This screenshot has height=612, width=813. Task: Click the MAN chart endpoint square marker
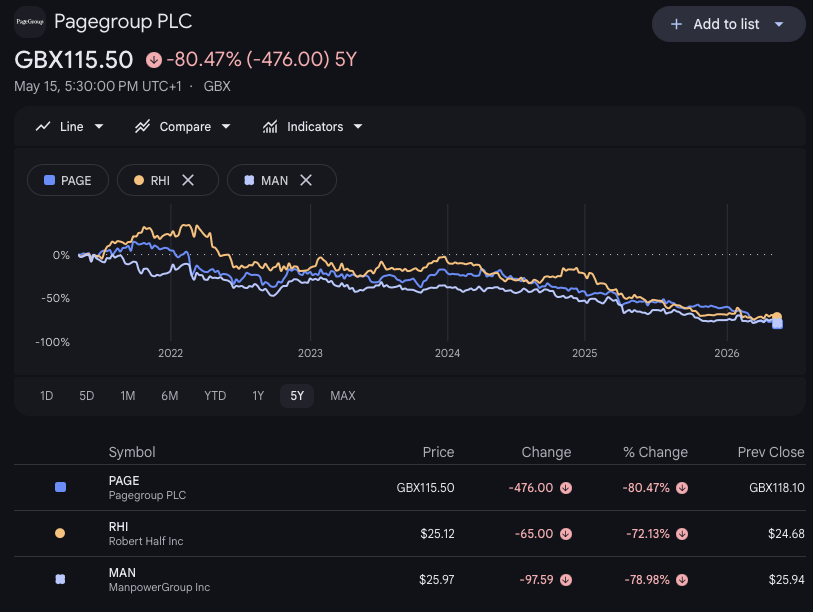[777, 324]
